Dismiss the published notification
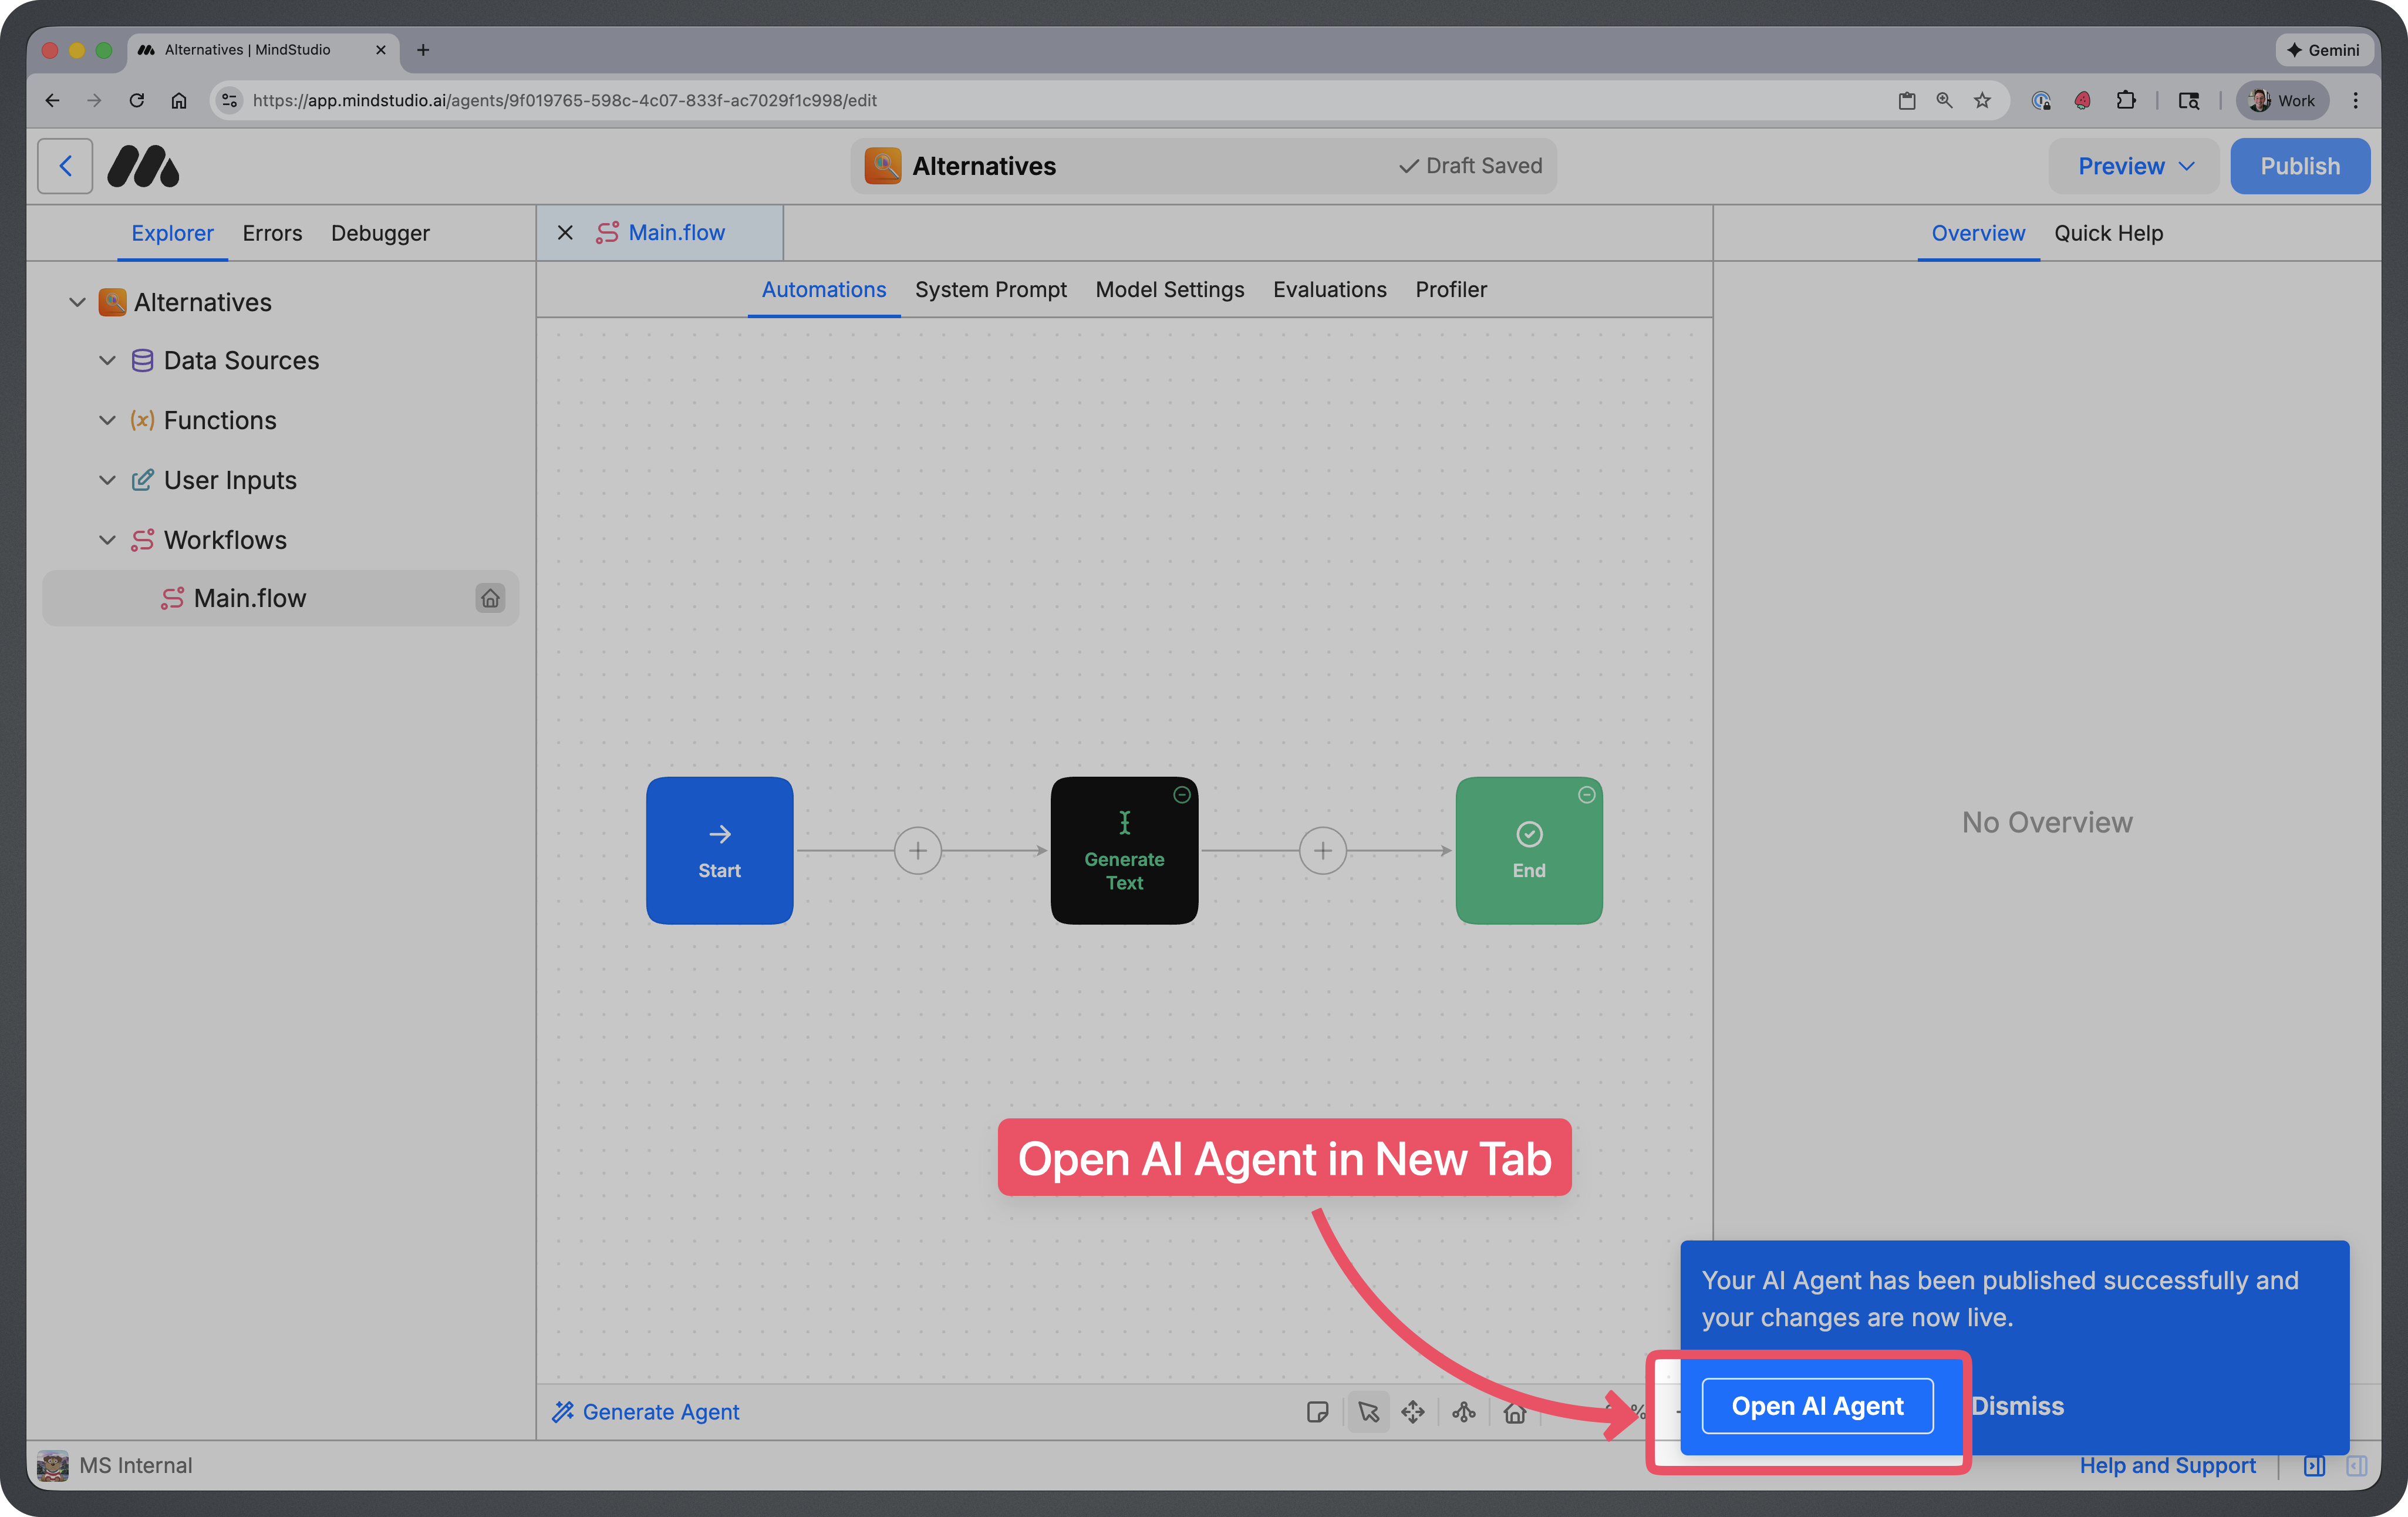Screen dimensions: 2408x1517 point(2018,1405)
